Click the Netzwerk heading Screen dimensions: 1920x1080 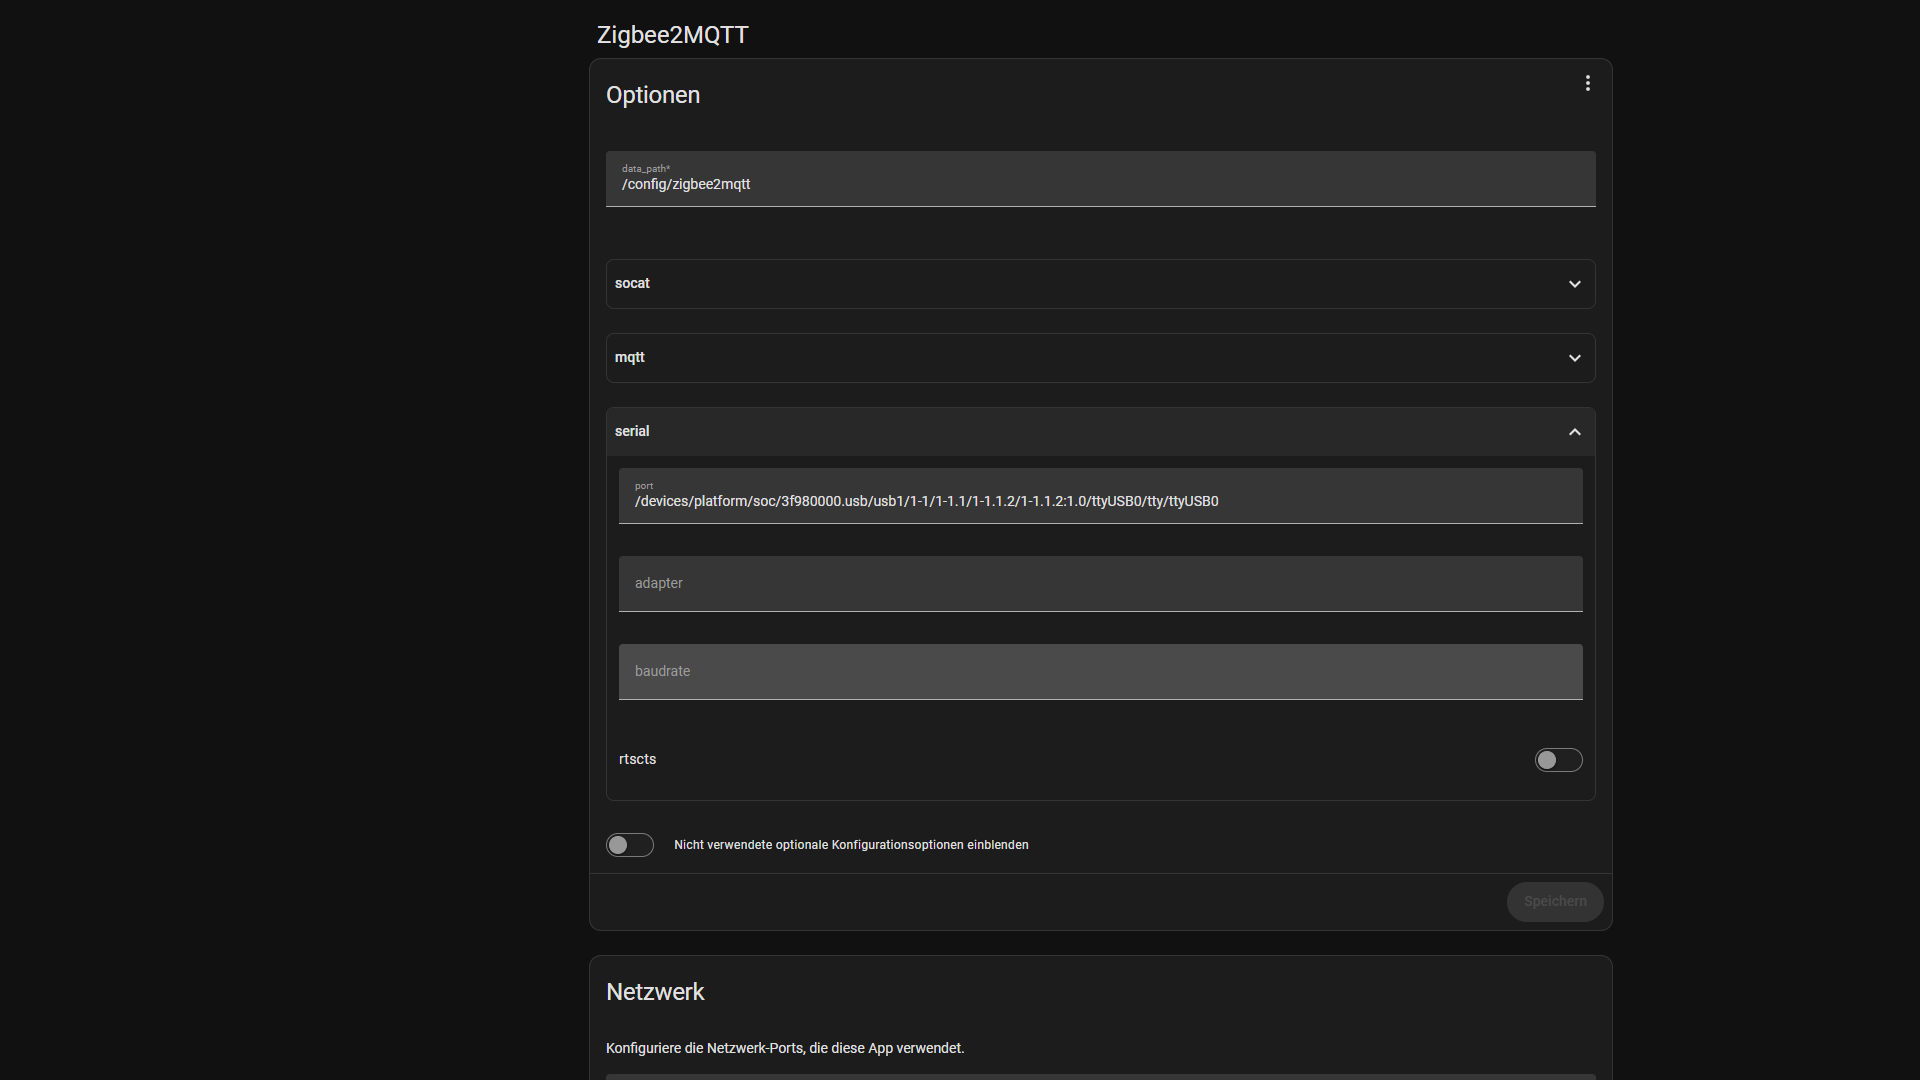point(655,992)
